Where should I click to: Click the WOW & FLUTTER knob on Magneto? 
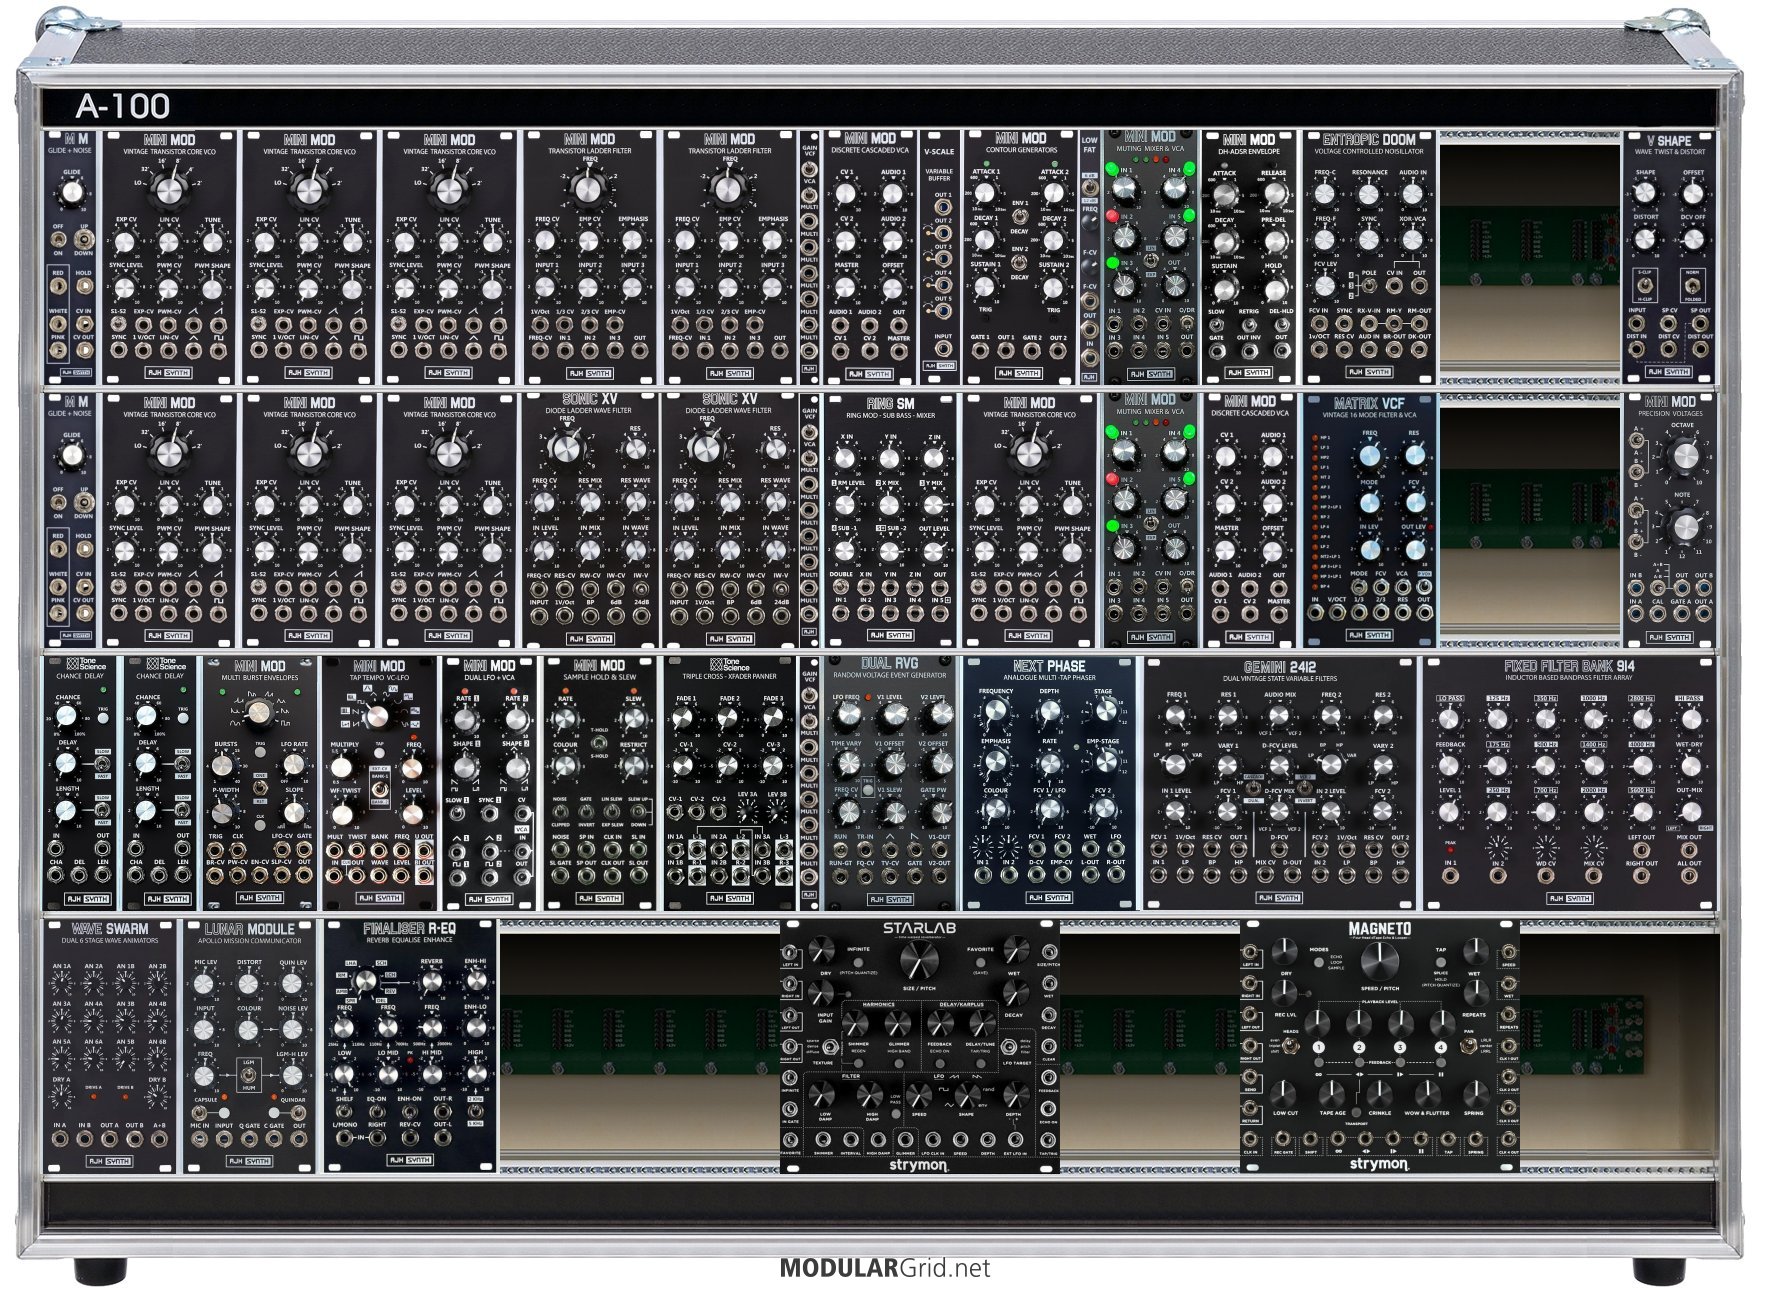[x=1426, y=1093]
